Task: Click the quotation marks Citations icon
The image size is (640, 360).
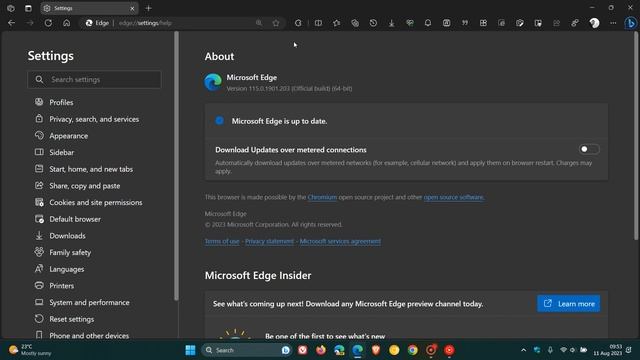Action: tap(465, 23)
